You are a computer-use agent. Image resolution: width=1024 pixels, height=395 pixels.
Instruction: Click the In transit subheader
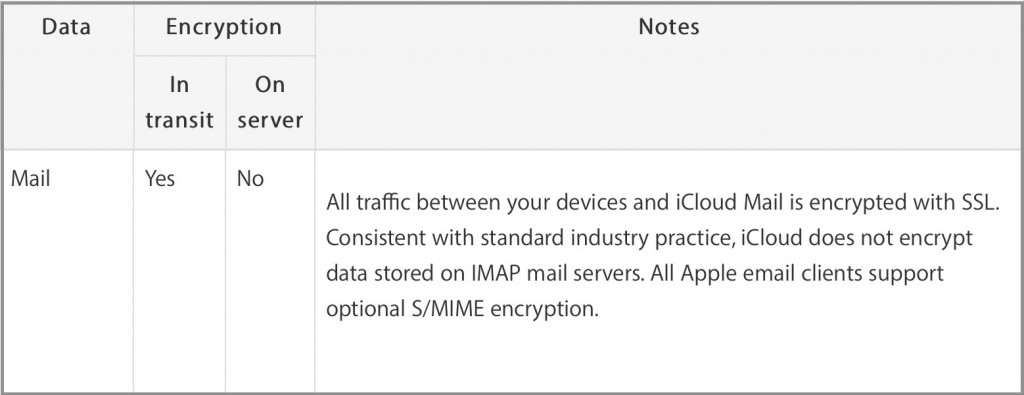tap(180, 103)
